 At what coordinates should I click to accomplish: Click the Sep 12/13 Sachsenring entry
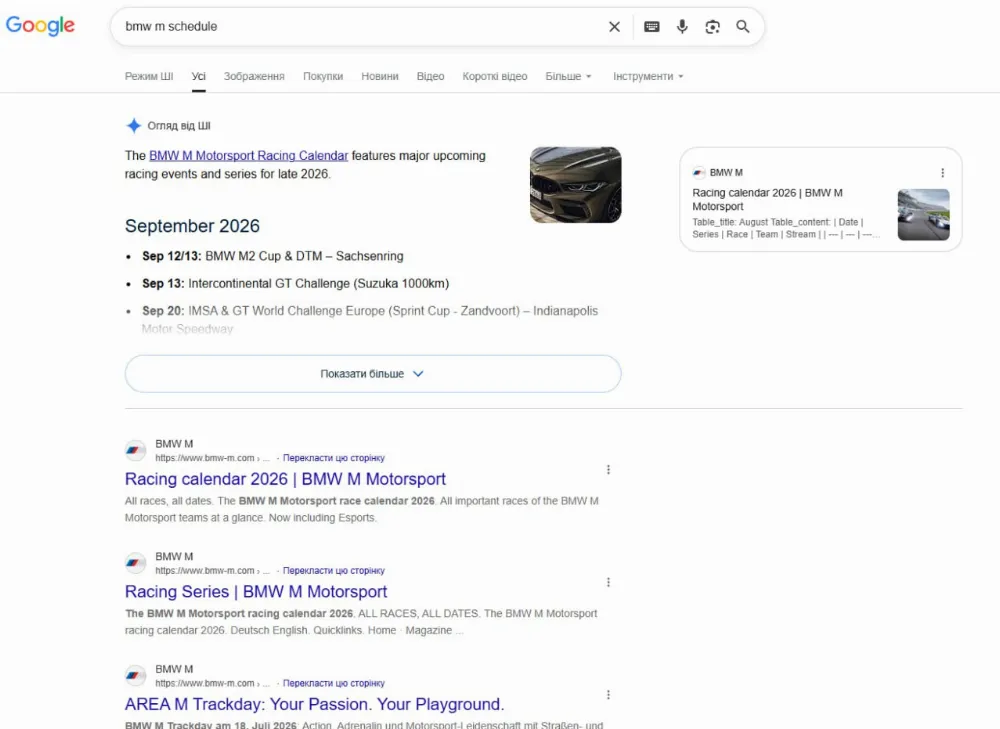click(272, 256)
